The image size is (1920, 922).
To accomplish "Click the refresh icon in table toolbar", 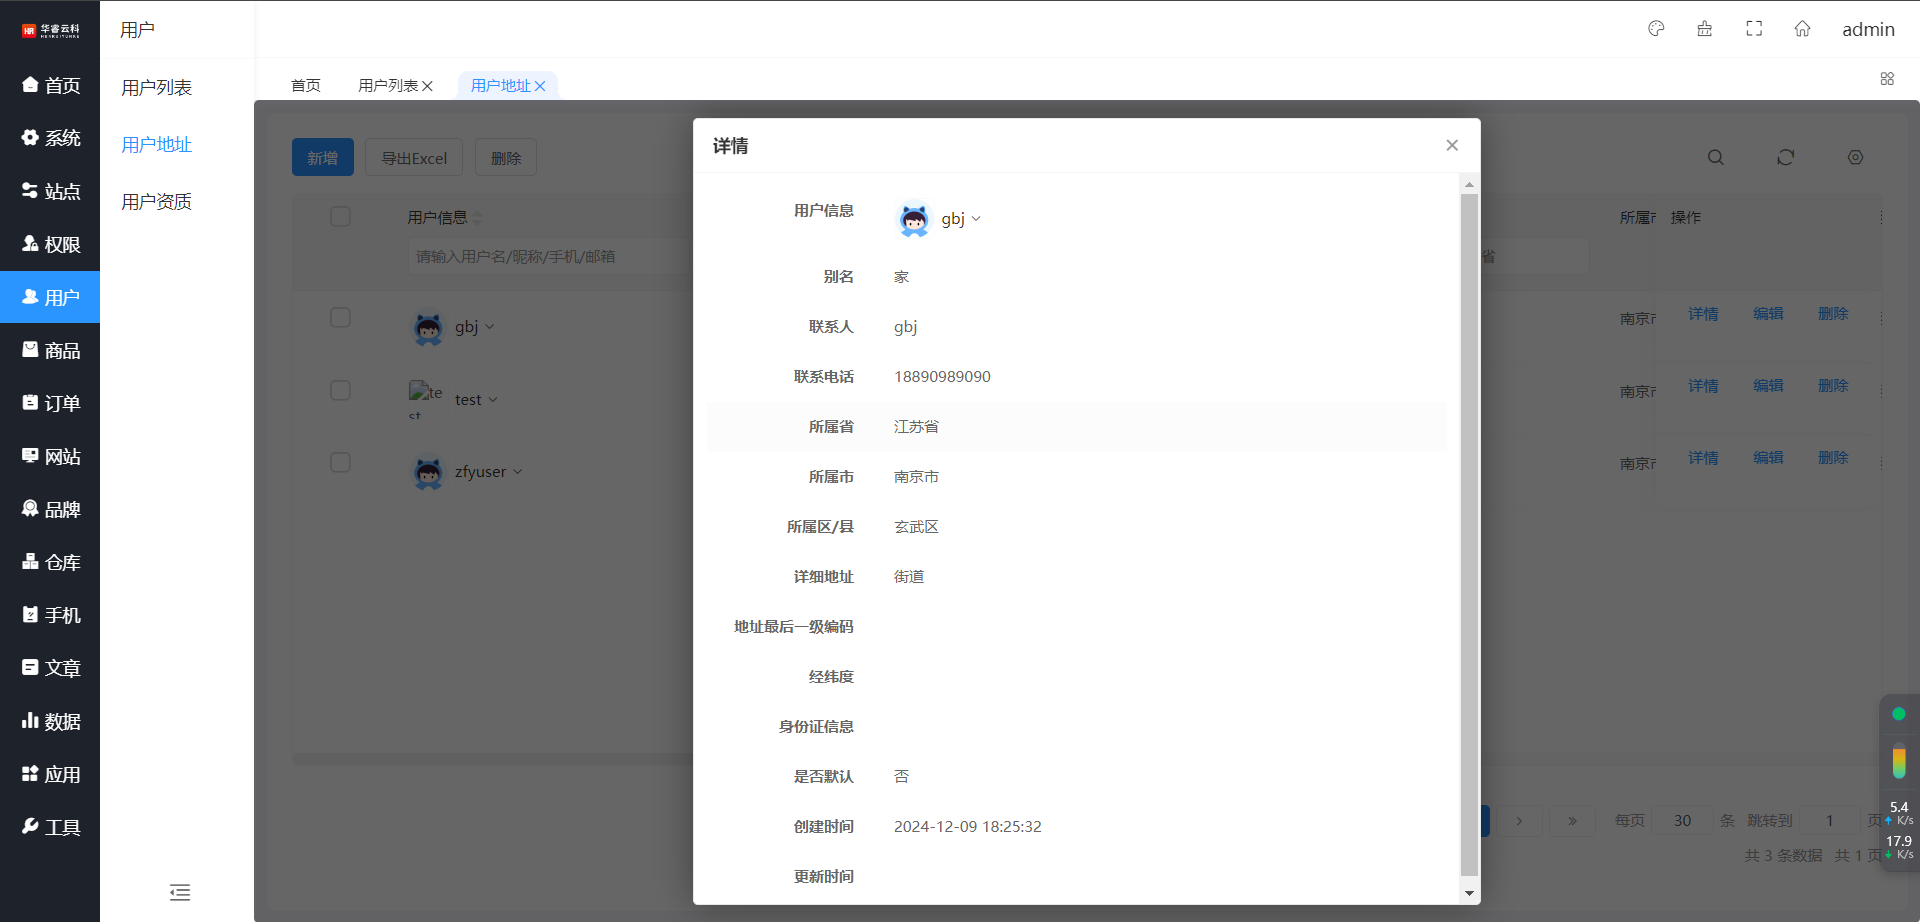I will click(1785, 158).
